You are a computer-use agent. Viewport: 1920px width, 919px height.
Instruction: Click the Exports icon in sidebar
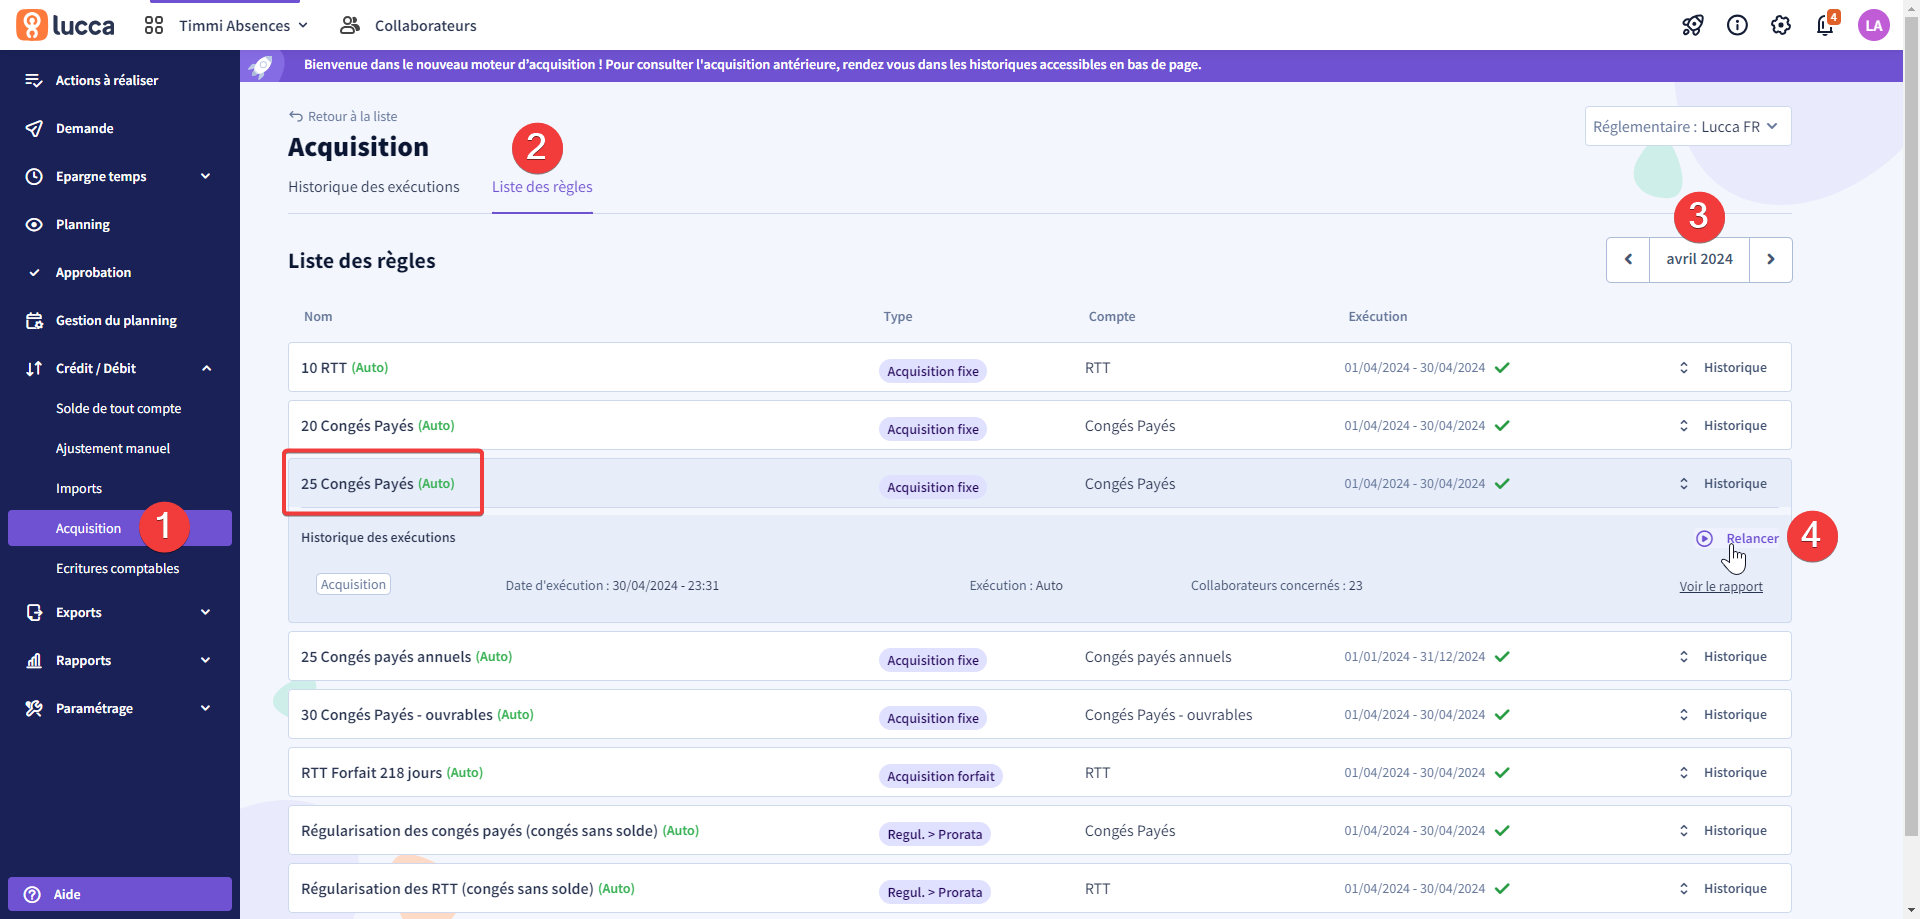click(x=34, y=612)
